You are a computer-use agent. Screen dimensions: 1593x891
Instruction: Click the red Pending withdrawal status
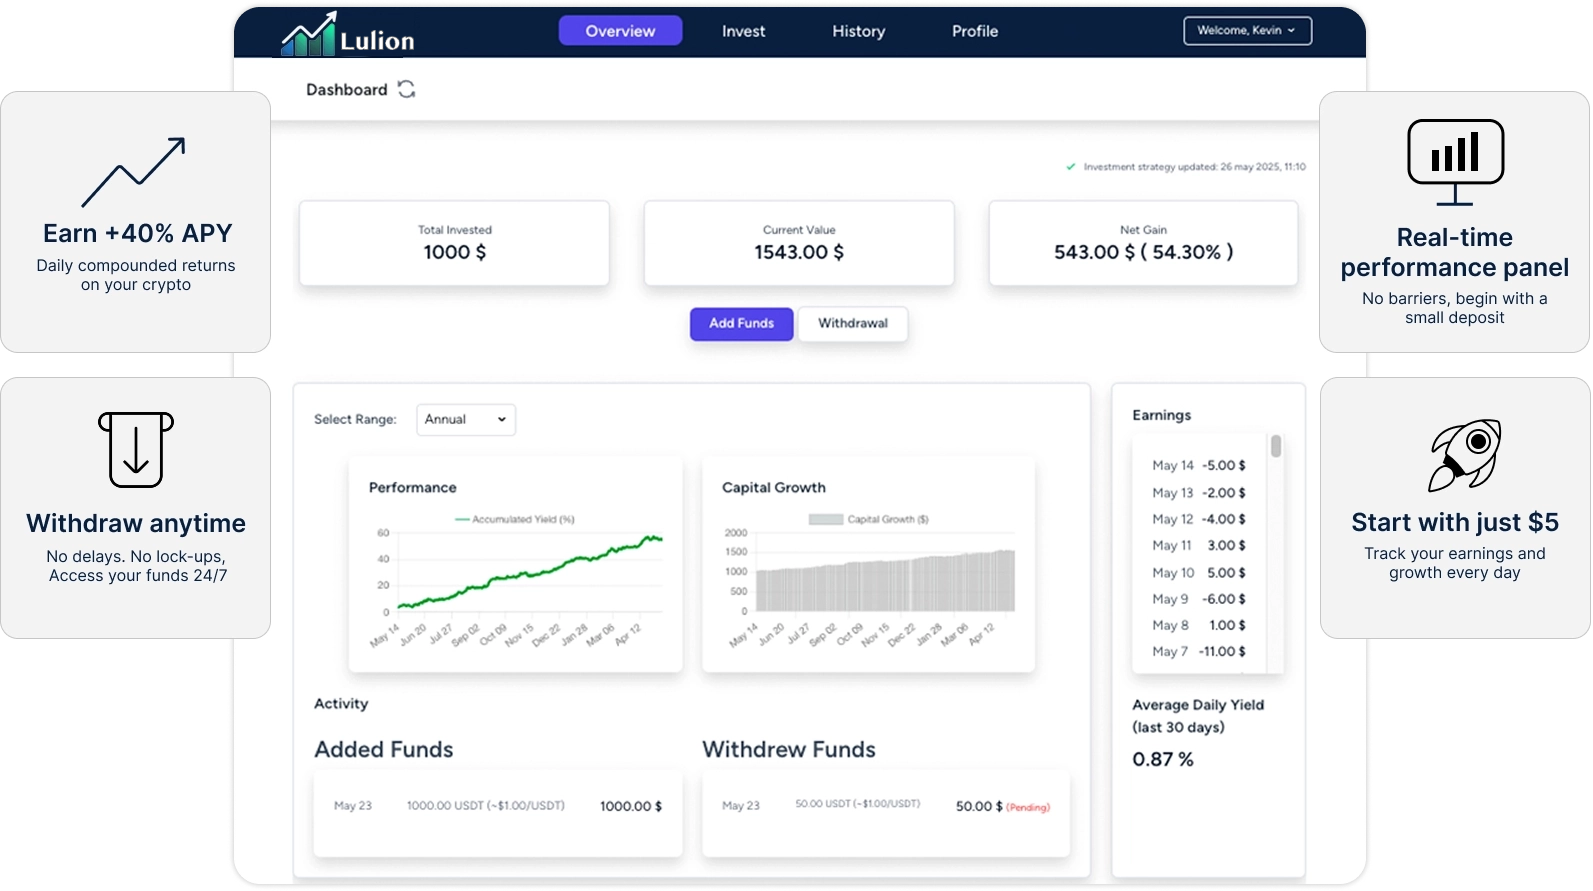tap(1028, 808)
